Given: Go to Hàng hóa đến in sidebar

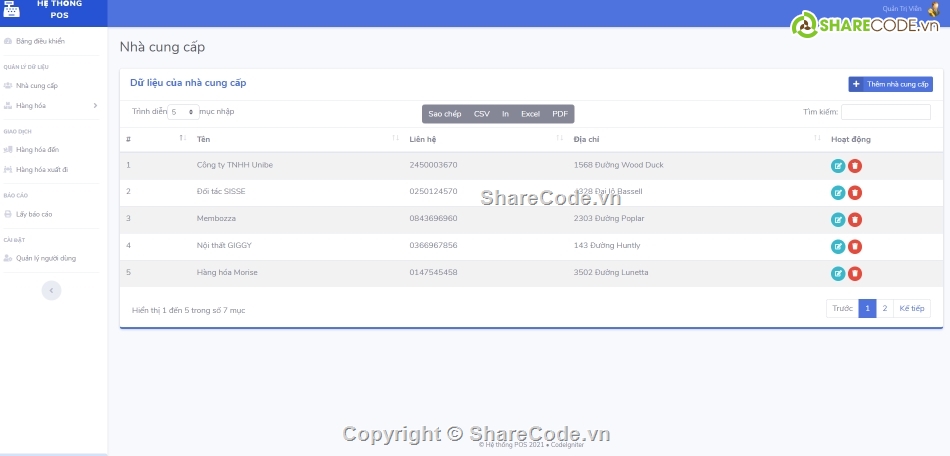Looking at the screenshot, I should pyautogui.click(x=37, y=149).
